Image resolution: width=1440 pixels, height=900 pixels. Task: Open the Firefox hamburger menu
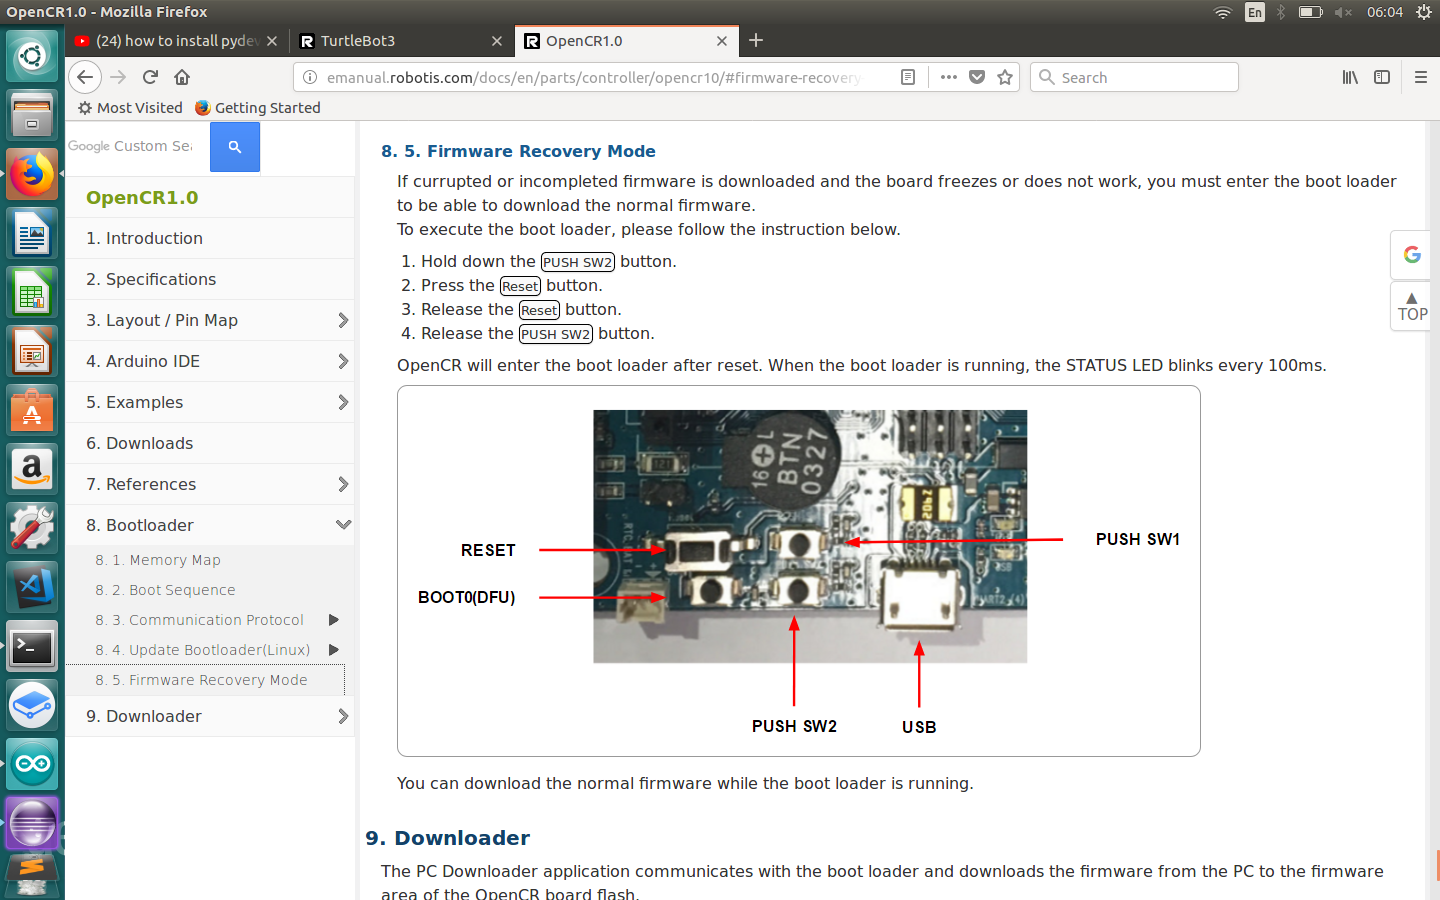click(1420, 77)
